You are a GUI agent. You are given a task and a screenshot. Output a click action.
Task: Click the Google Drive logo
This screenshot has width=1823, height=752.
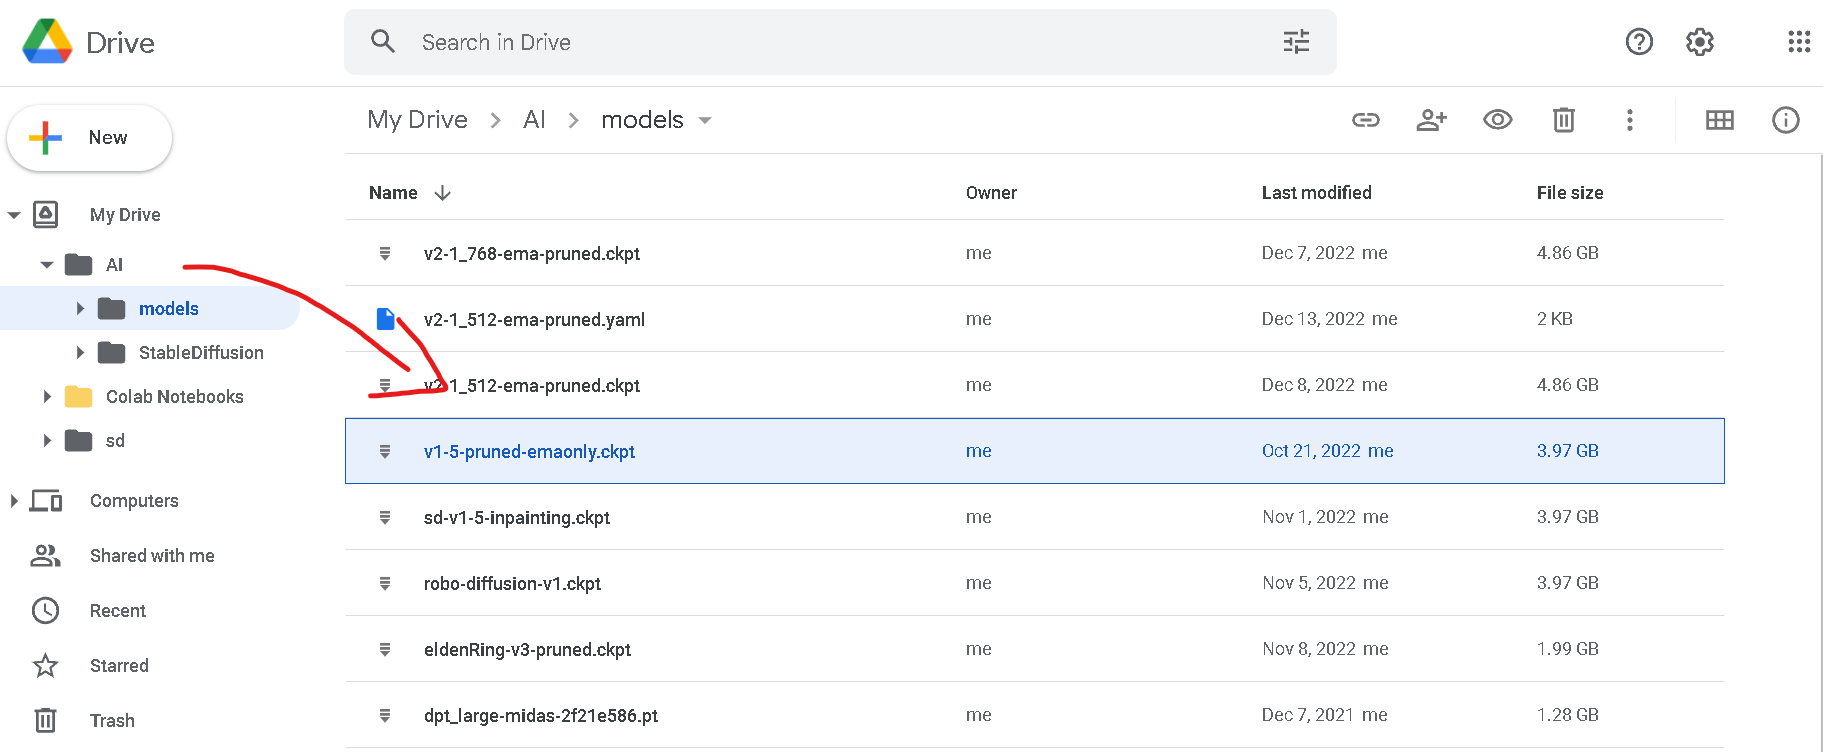pos(47,41)
